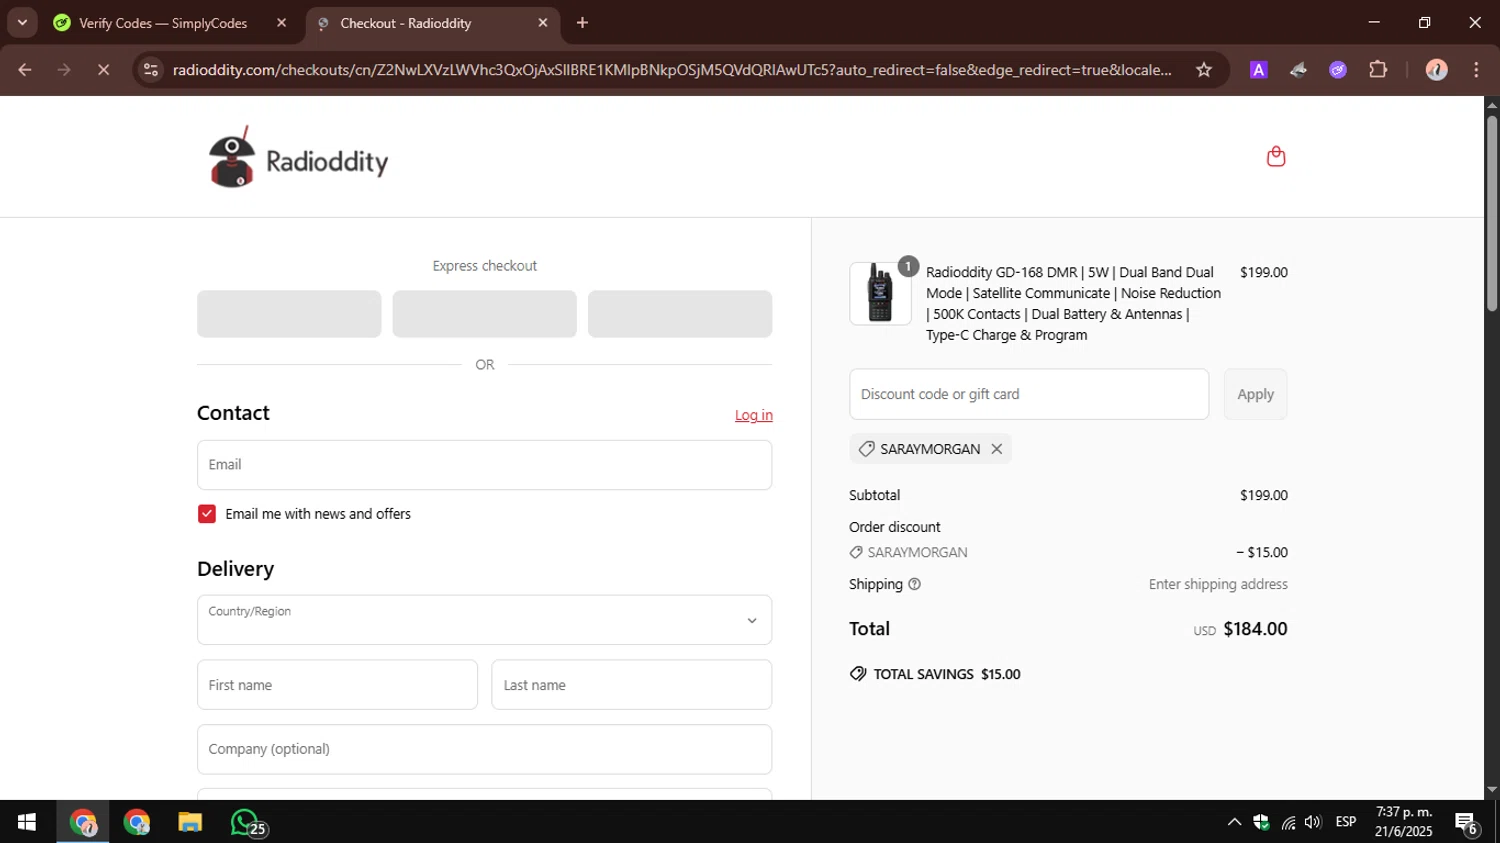This screenshot has width=1500, height=843.
Task: Go back to the previous page
Action: coord(25,70)
